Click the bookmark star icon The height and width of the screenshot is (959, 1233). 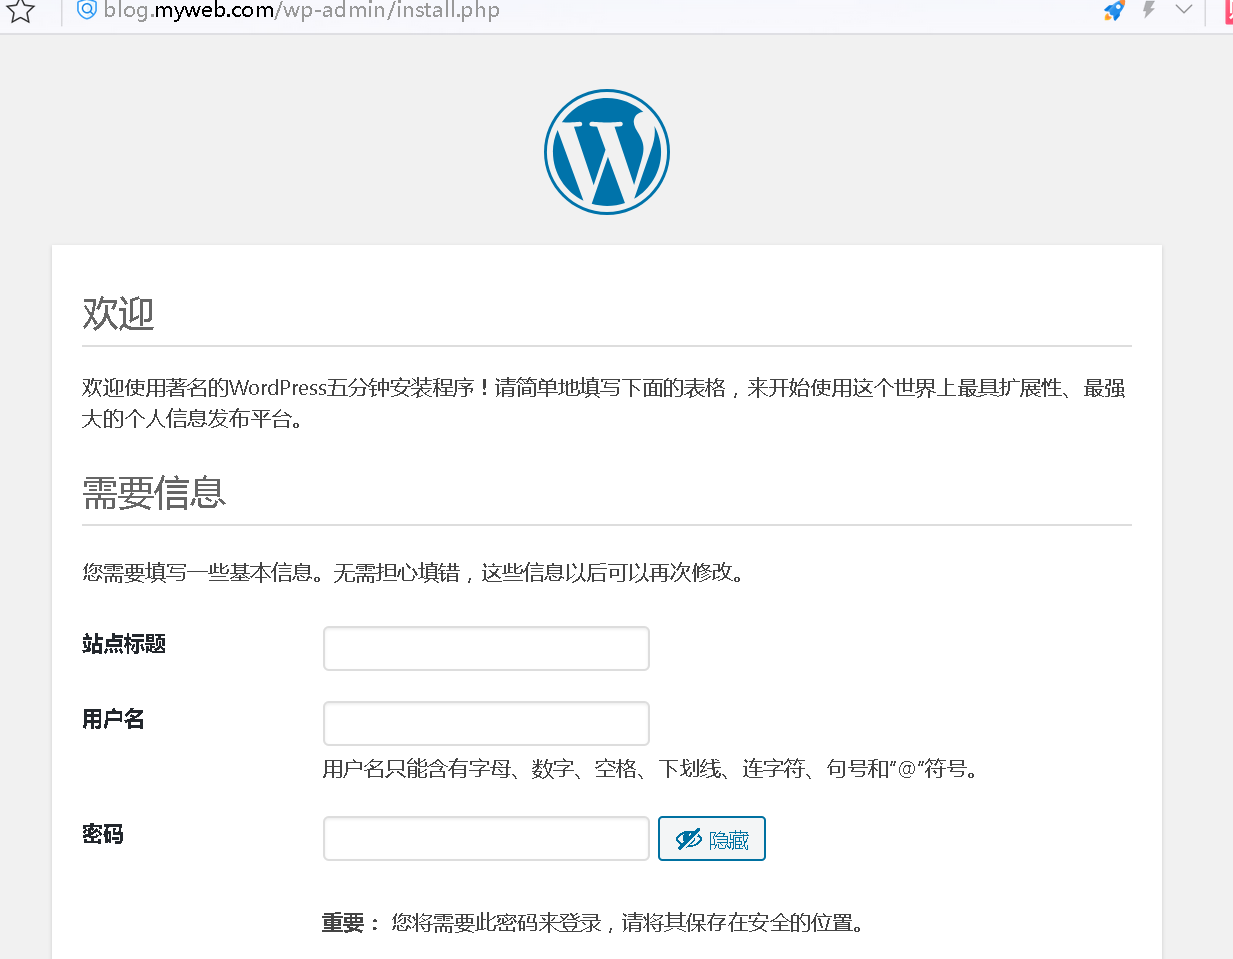coord(21,11)
